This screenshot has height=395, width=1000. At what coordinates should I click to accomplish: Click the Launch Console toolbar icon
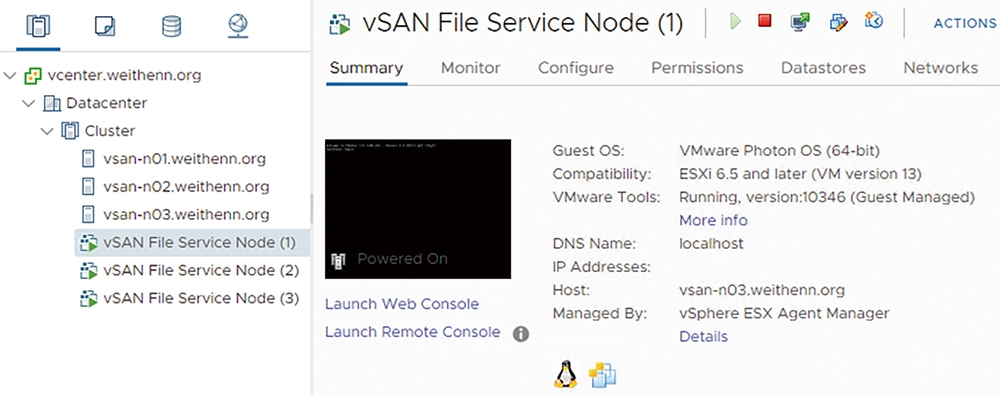[800, 22]
